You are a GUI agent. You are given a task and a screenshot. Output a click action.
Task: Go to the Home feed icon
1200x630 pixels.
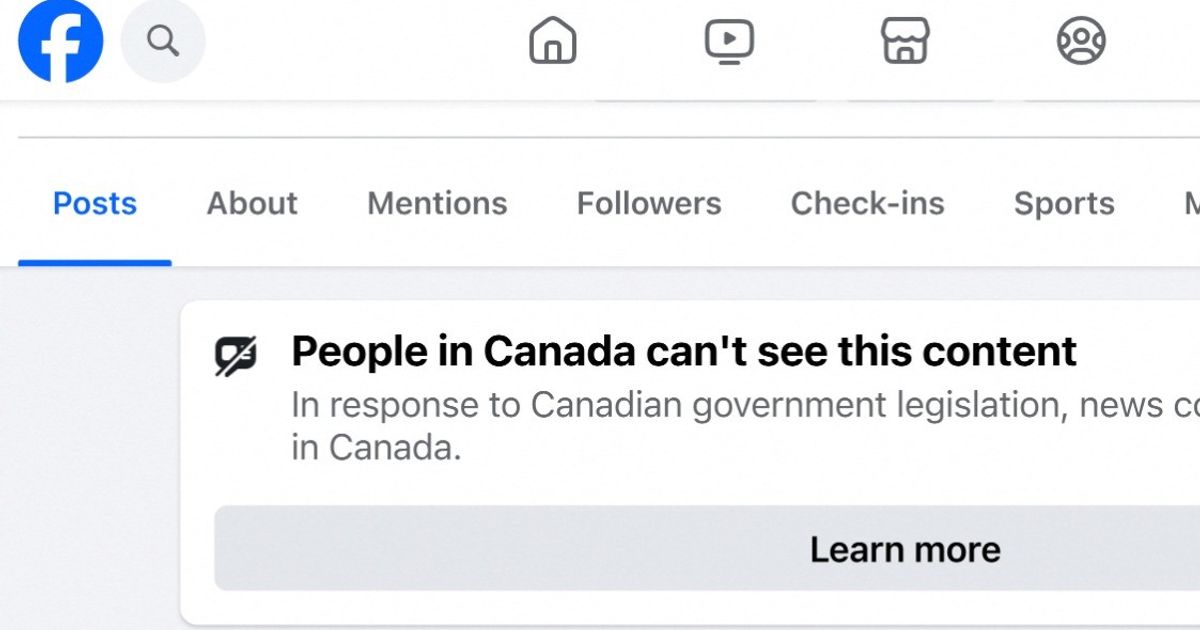[553, 41]
